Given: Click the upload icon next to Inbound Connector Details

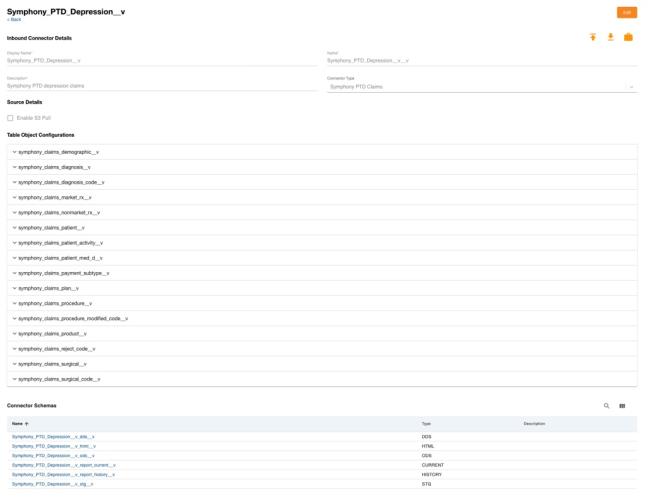Looking at the screenshot, I should coord(593,37).
